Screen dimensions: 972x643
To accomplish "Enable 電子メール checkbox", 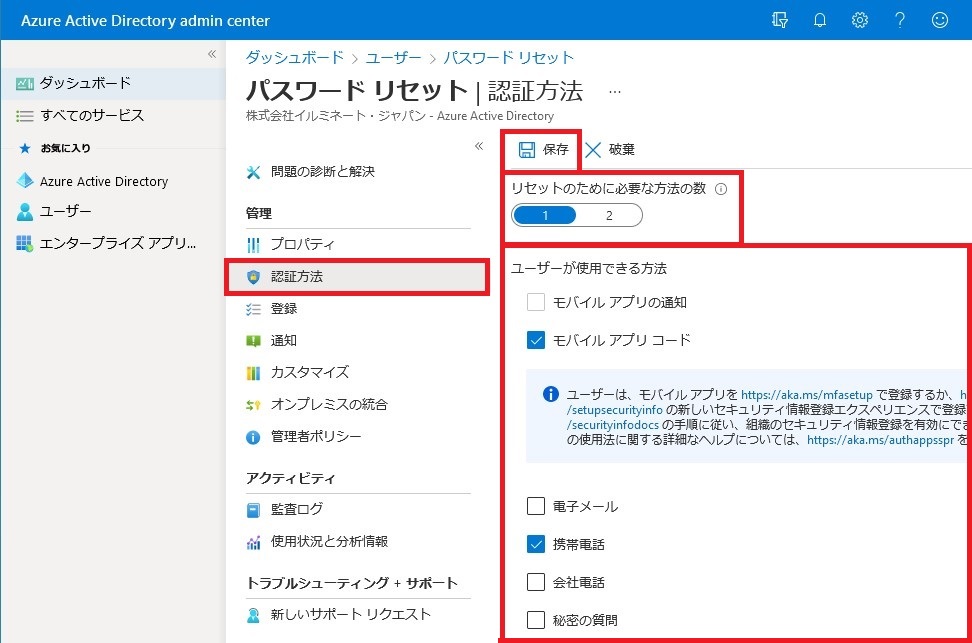I will (536, 506).
